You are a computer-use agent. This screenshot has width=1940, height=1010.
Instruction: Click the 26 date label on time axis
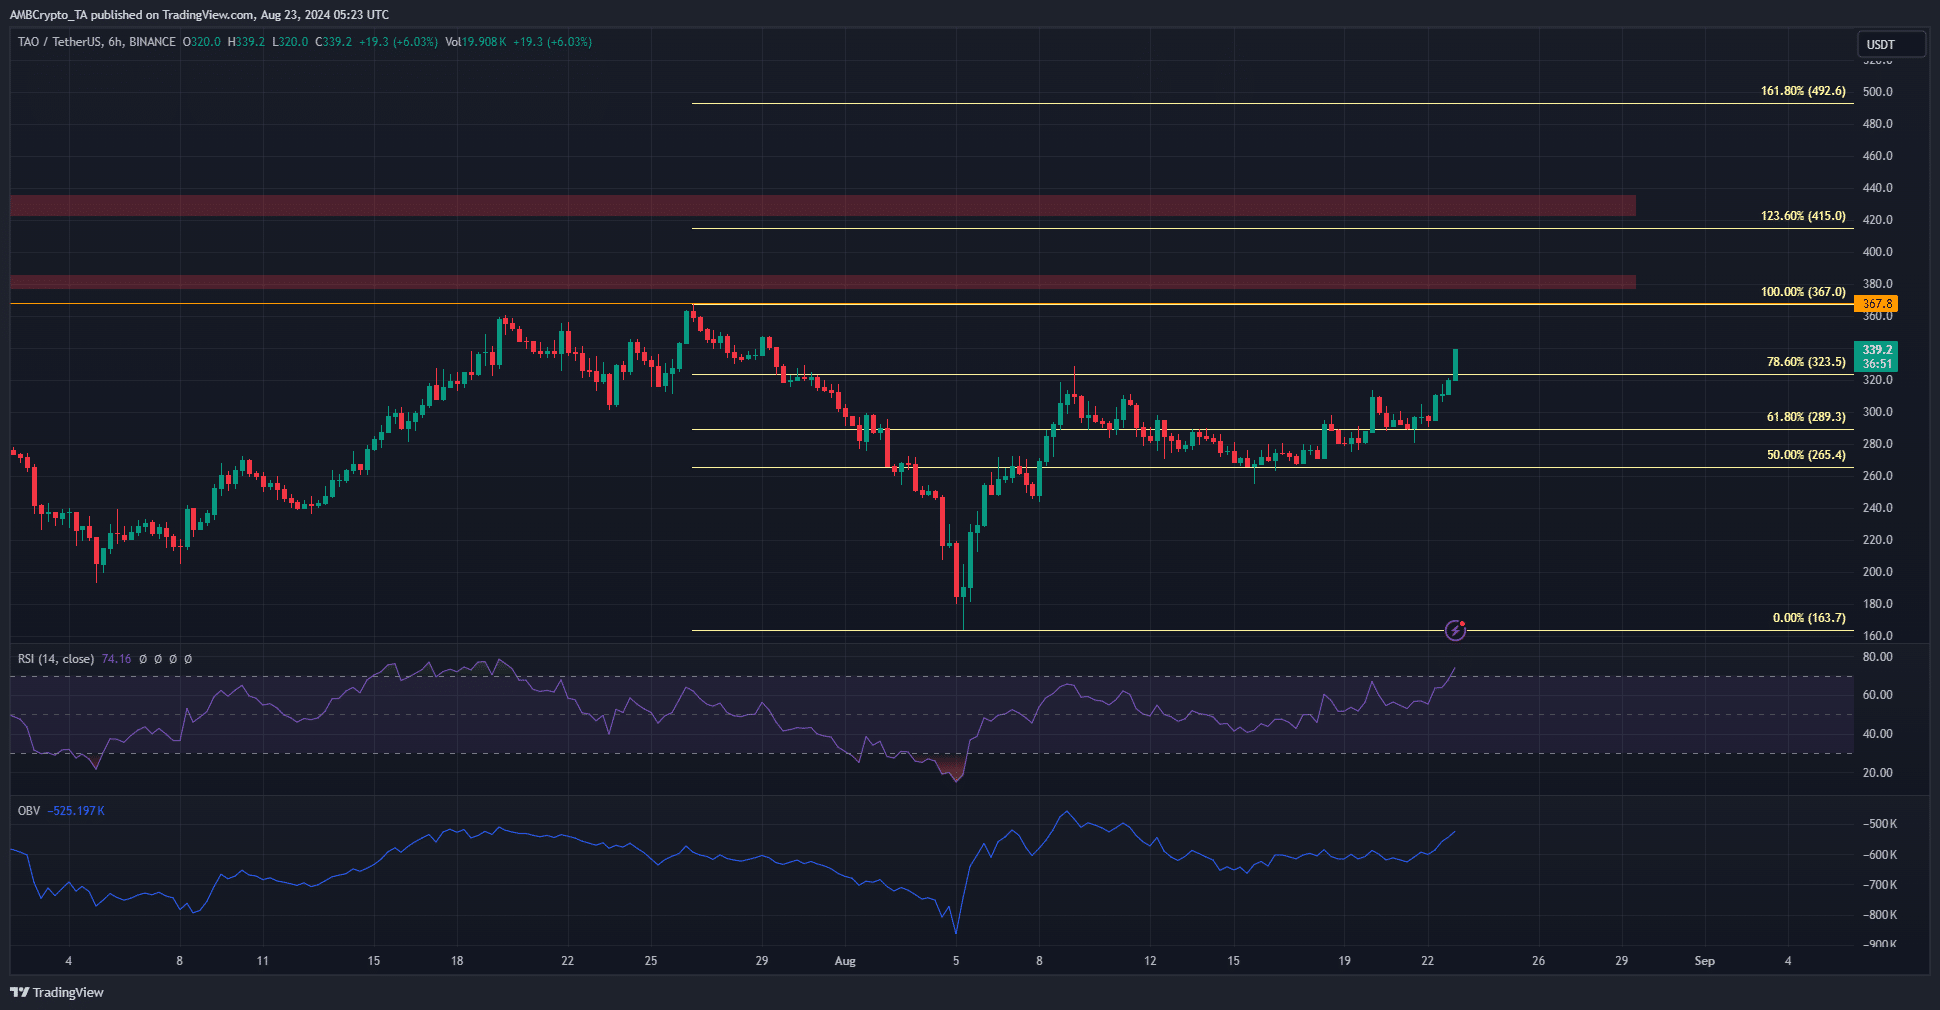[x=1538, y=961]
